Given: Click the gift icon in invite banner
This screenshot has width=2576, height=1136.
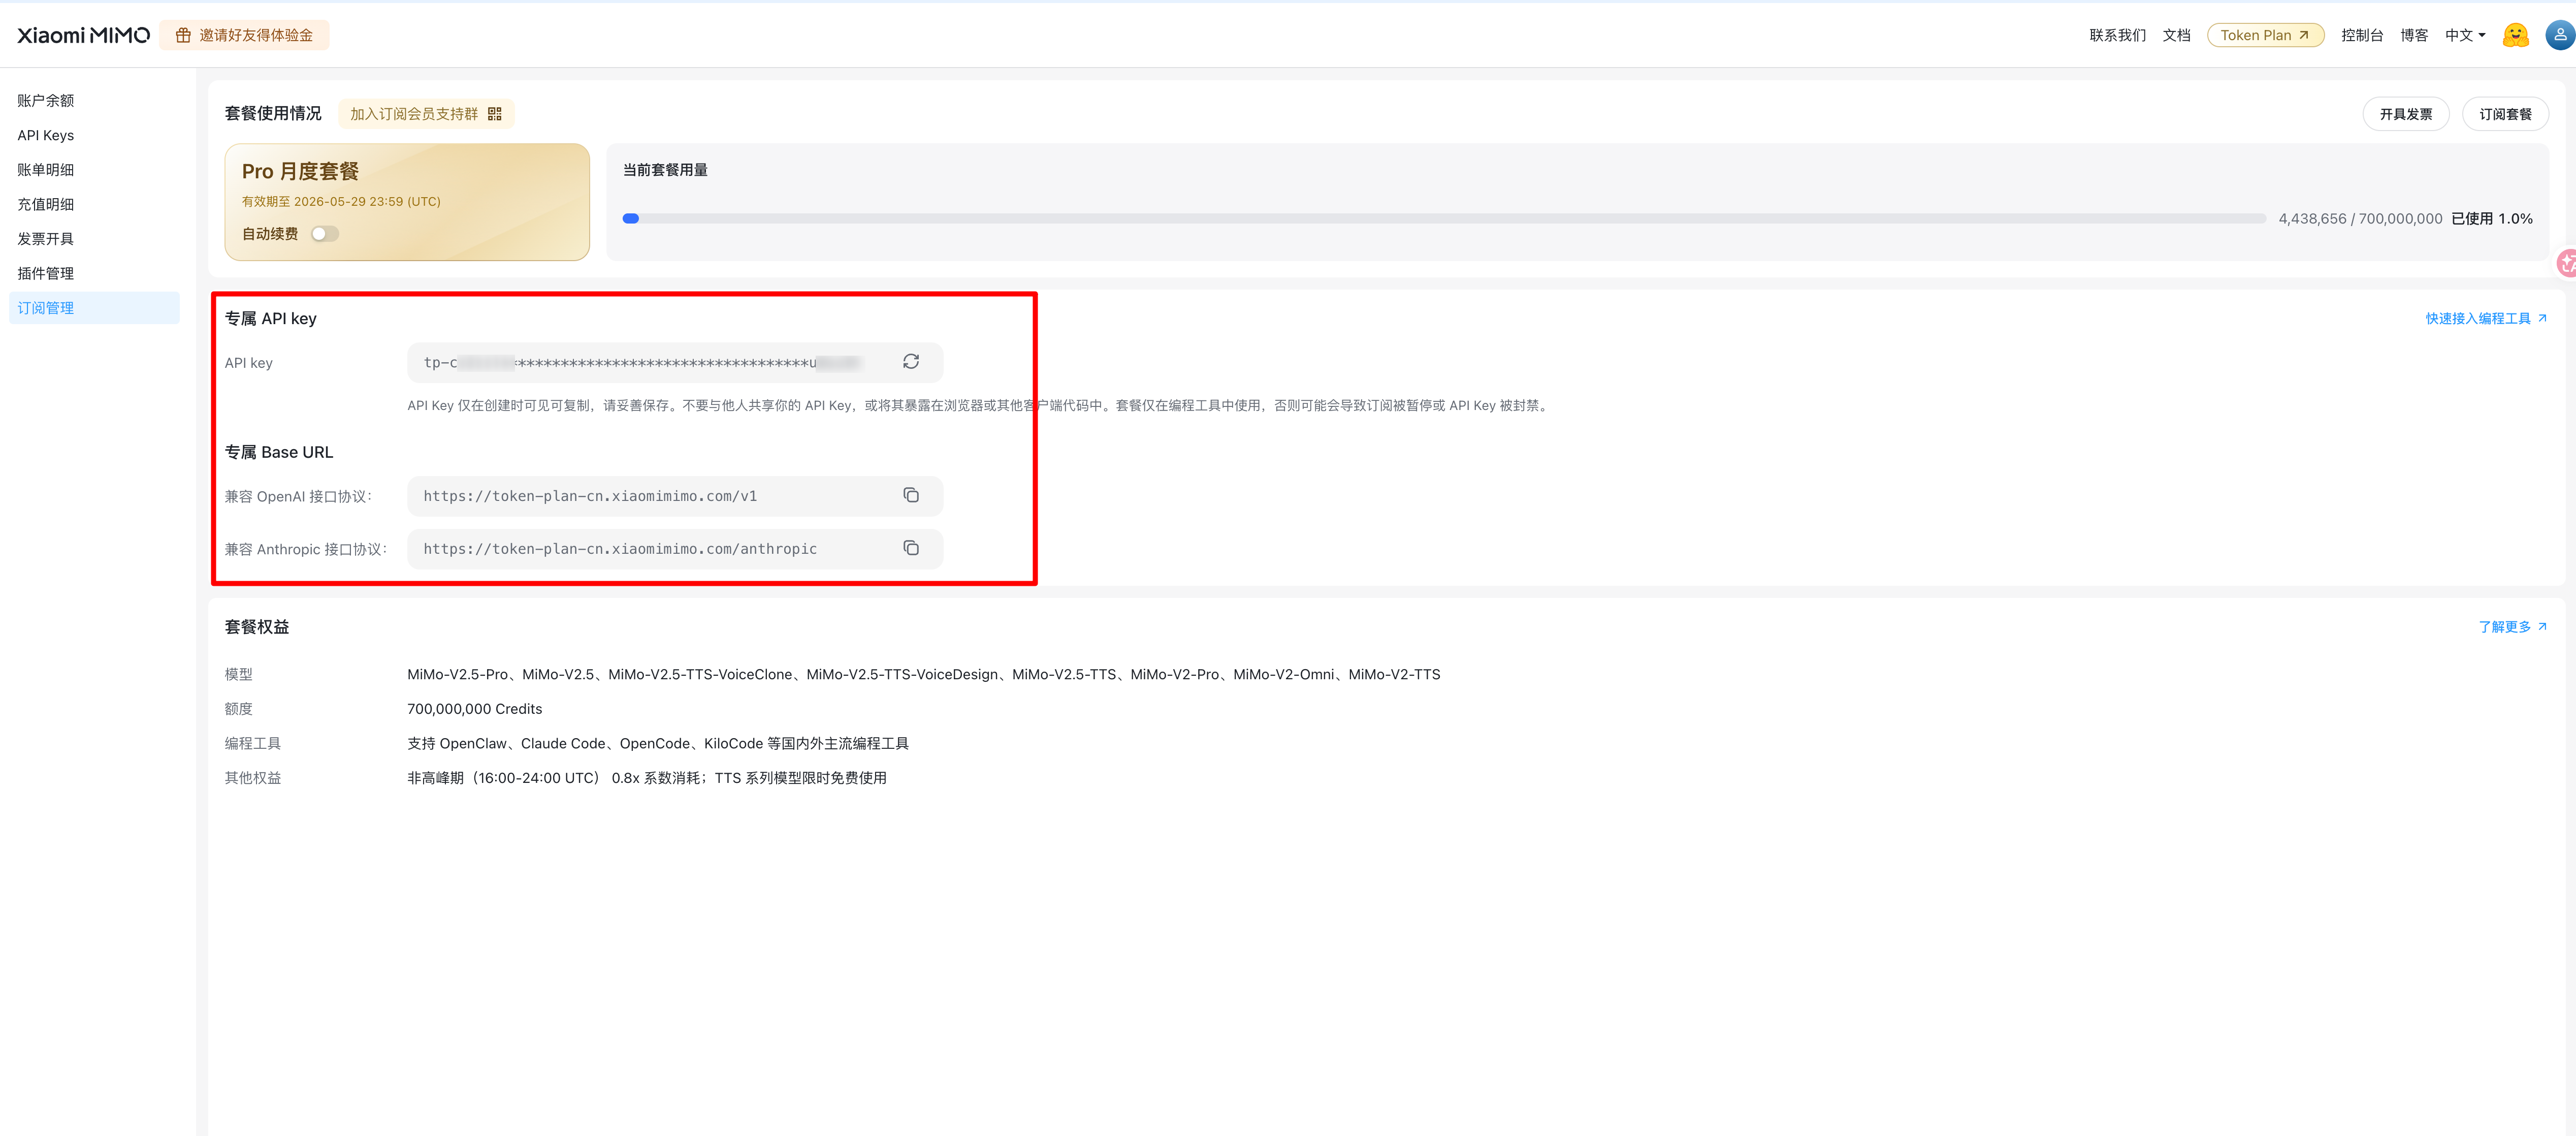Looking at the screenshot, I should coord(183,35).
